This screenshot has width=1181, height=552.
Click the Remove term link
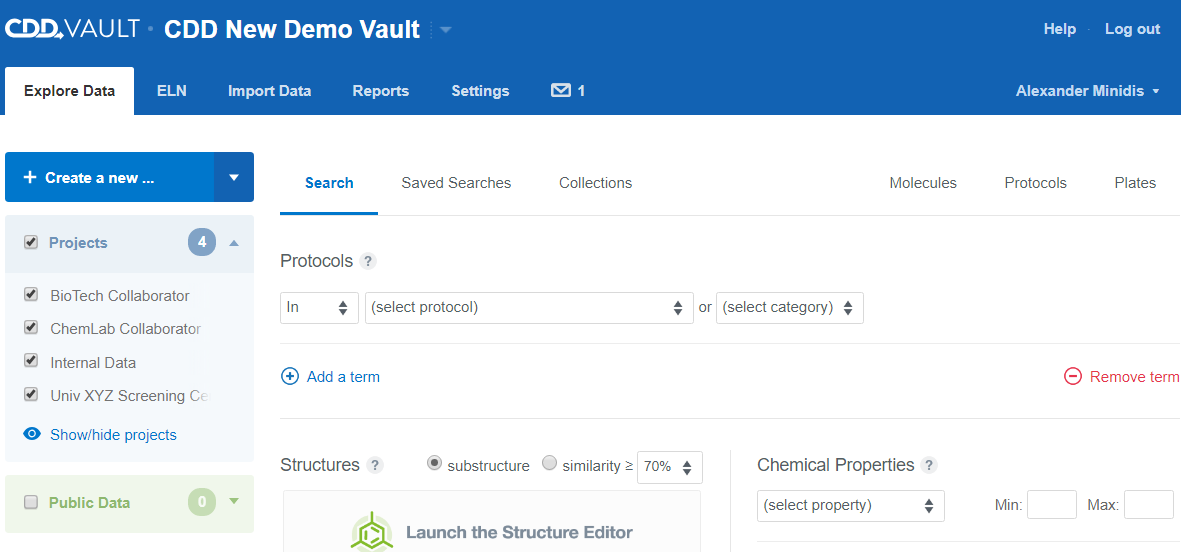[1135, 377]
